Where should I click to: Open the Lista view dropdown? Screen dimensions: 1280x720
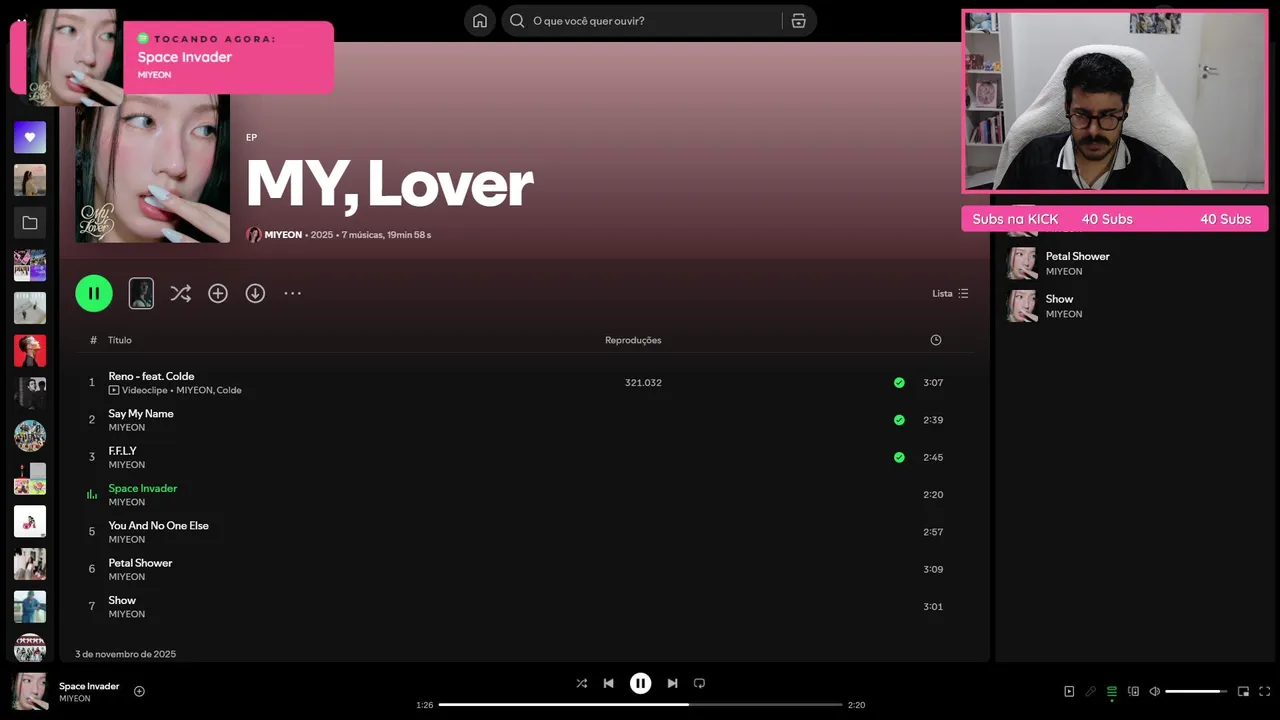pos(950,293)
